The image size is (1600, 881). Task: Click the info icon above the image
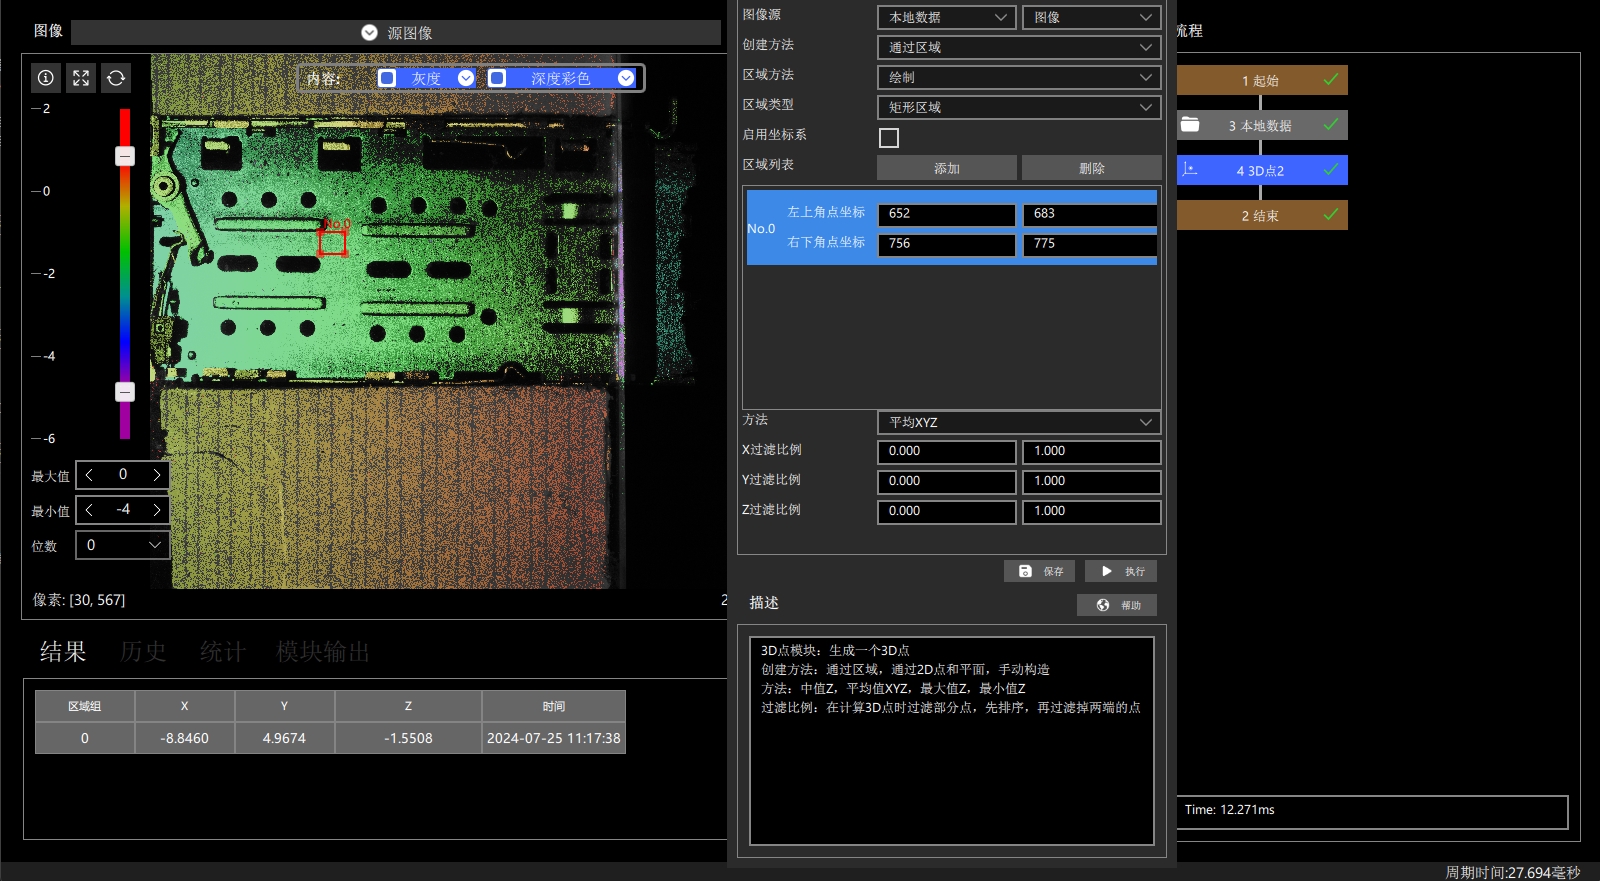[x=46, y=78]
